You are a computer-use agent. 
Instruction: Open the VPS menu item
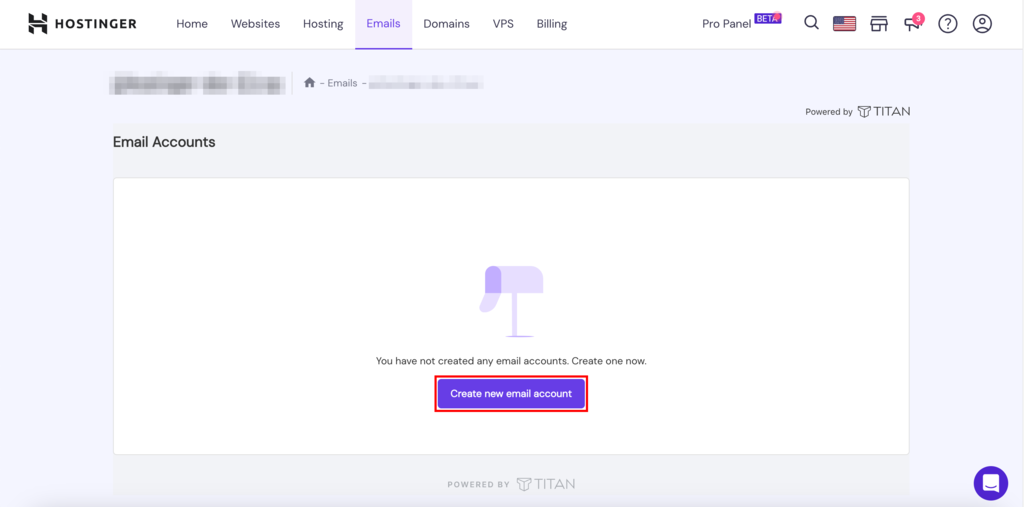[503, 24]
